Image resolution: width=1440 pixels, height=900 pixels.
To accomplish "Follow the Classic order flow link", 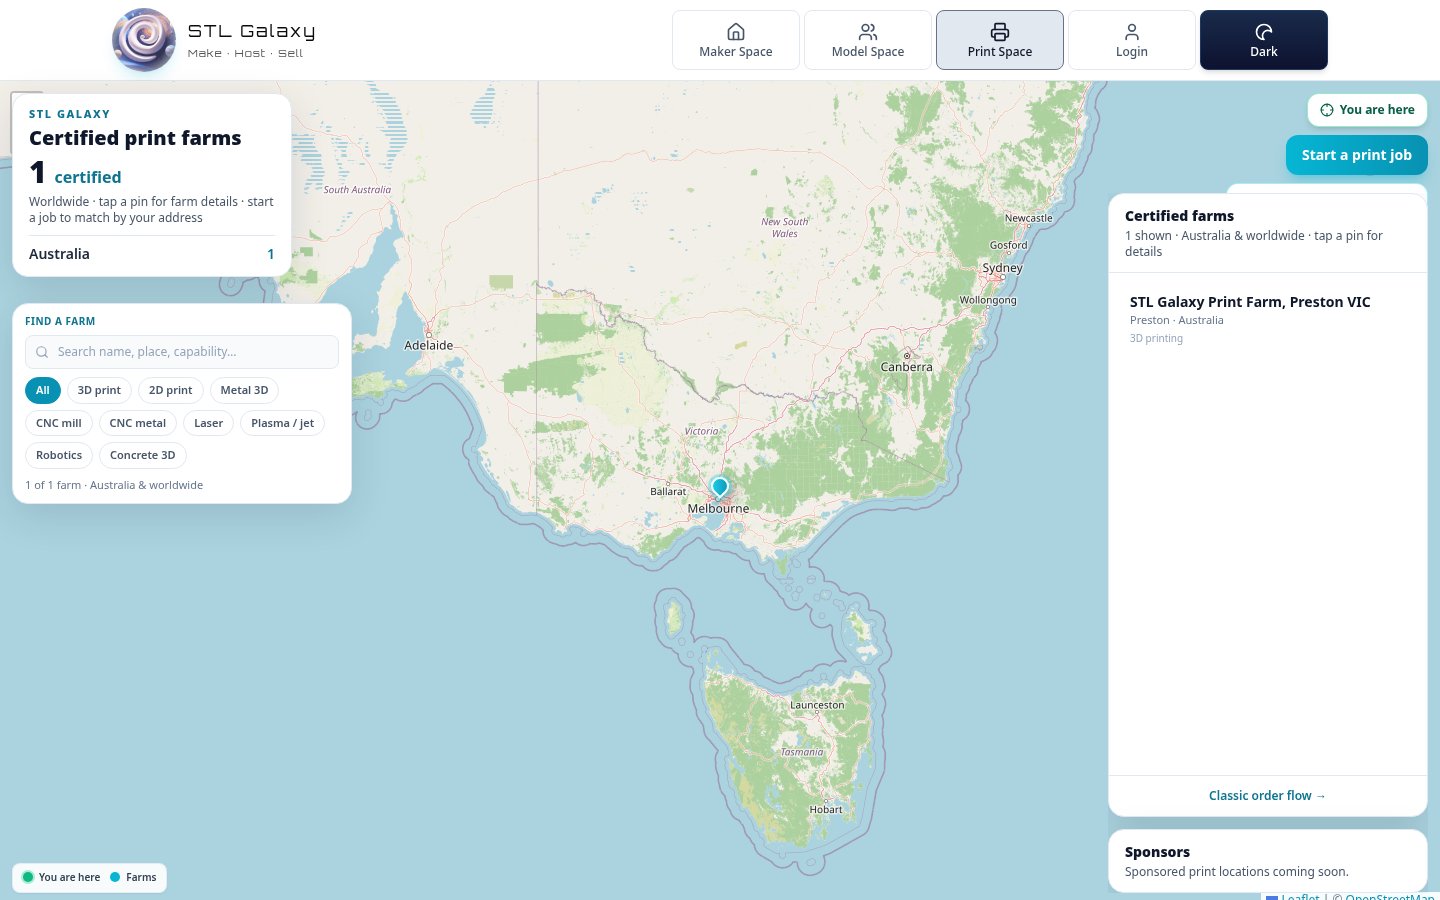I will (1267, 796).
